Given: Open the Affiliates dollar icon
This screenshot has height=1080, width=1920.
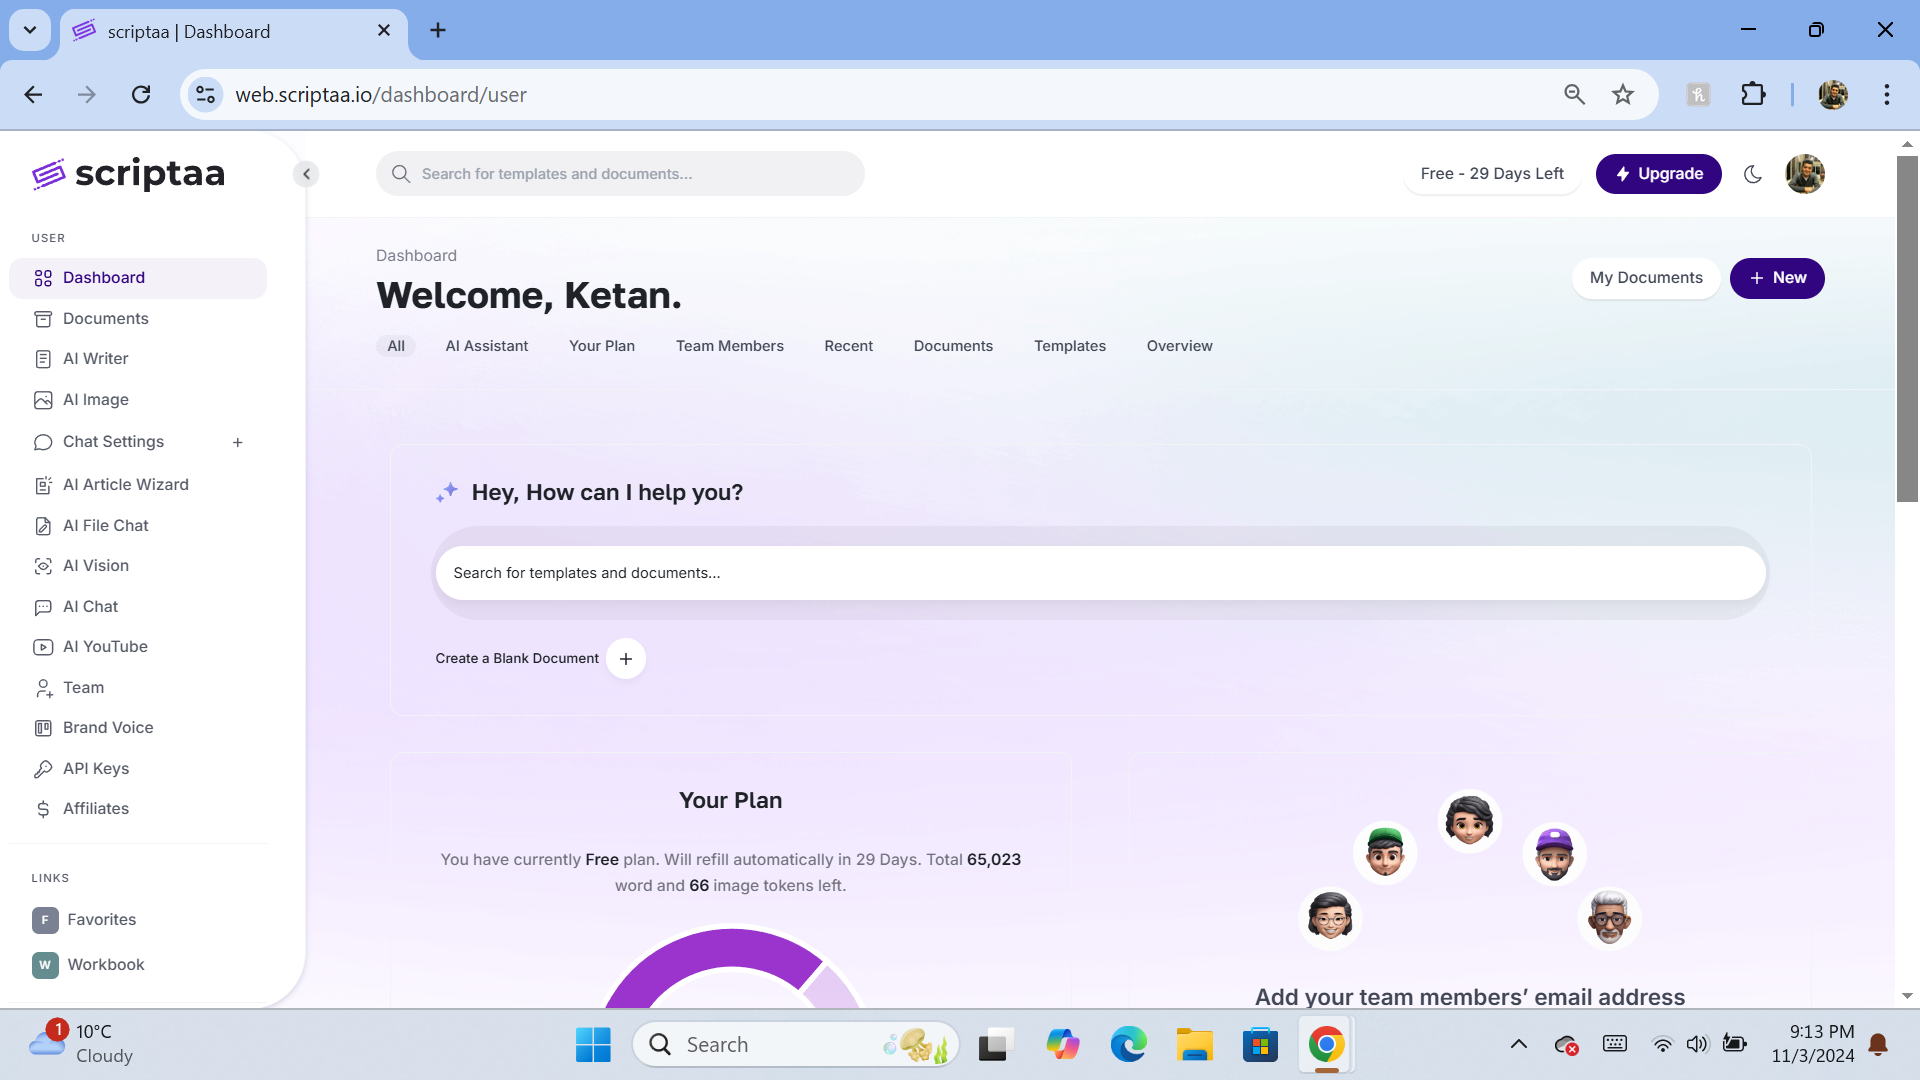Looking at the screenshot, I should point(43,809).
